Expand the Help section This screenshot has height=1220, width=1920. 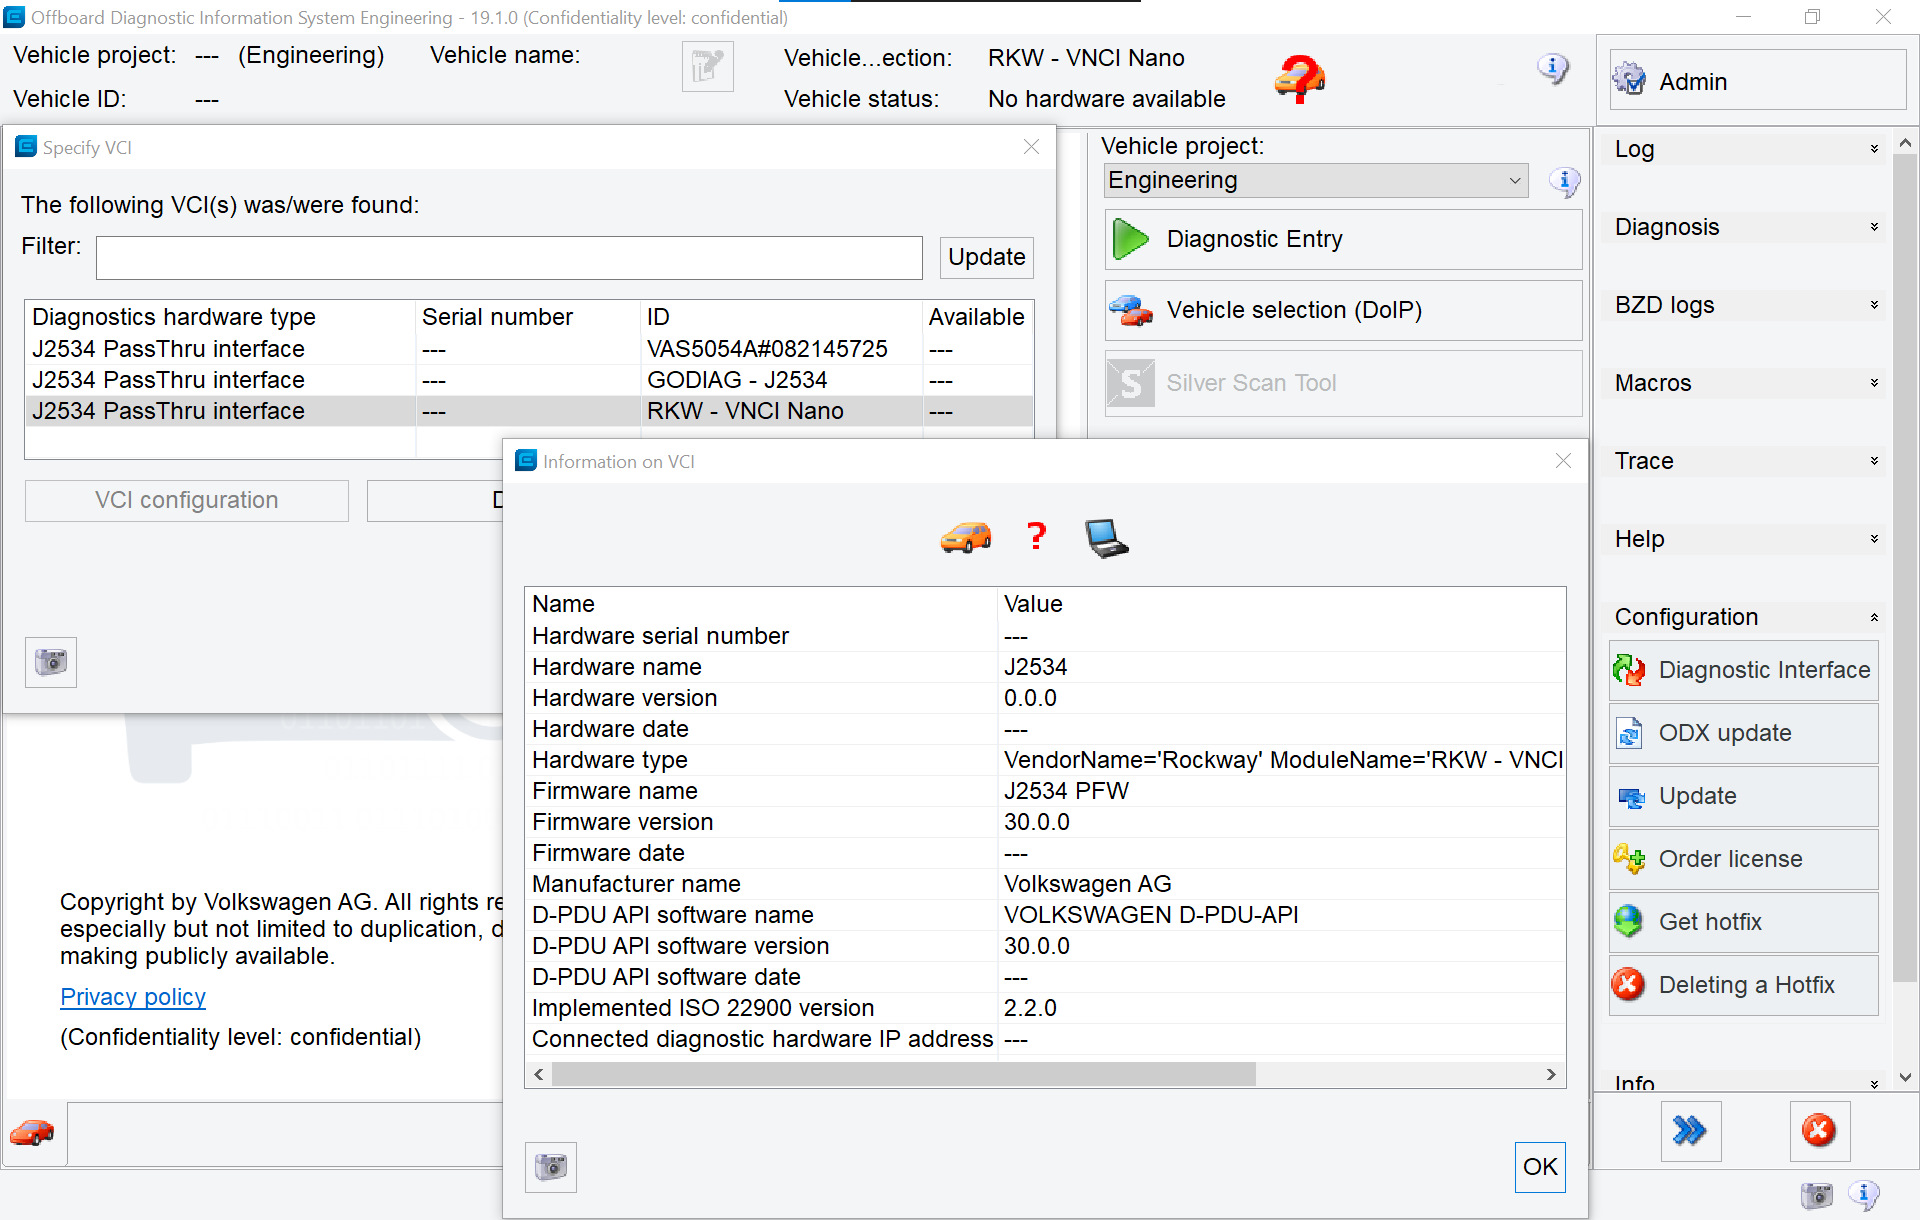tap(1746, 539)
